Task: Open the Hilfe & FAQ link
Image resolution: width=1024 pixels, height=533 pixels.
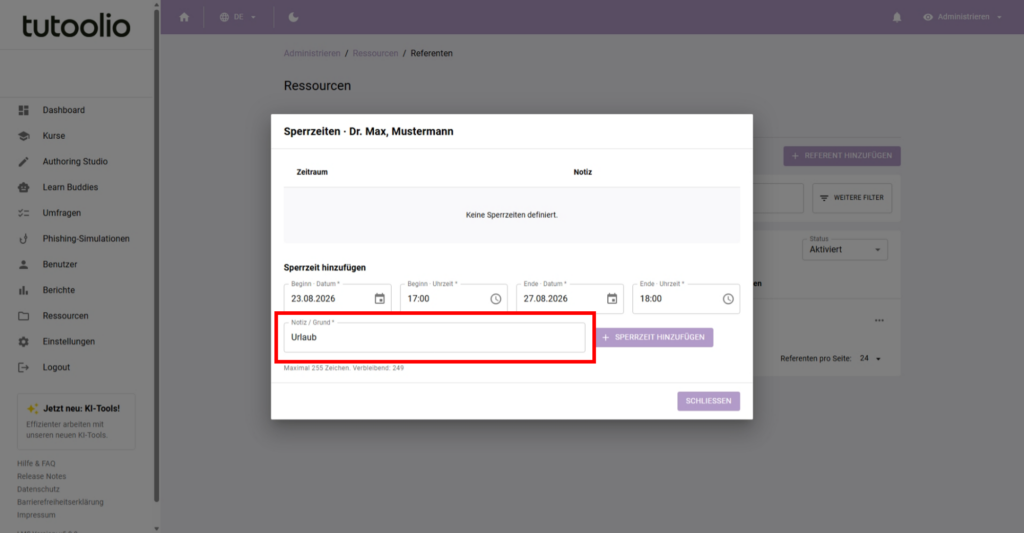Action: [36, 463]
